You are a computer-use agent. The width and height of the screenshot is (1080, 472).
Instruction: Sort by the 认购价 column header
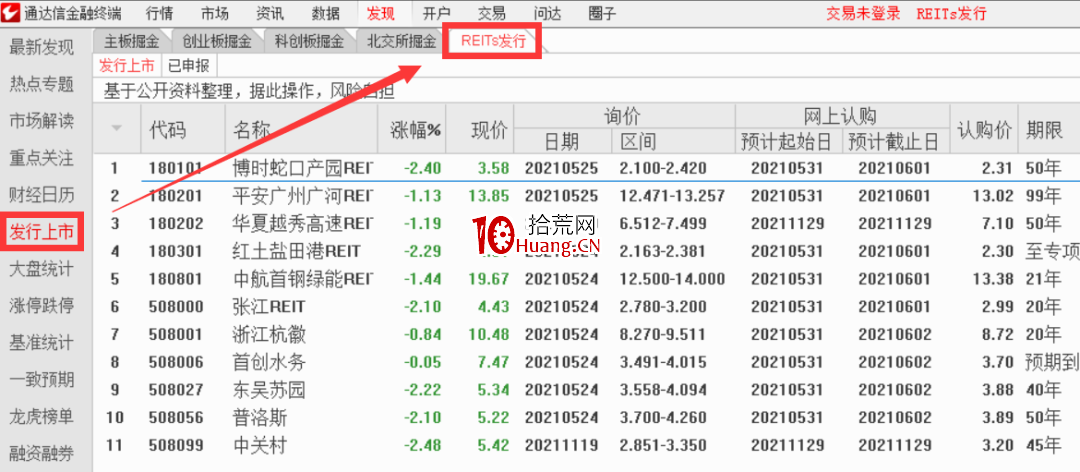984,130
